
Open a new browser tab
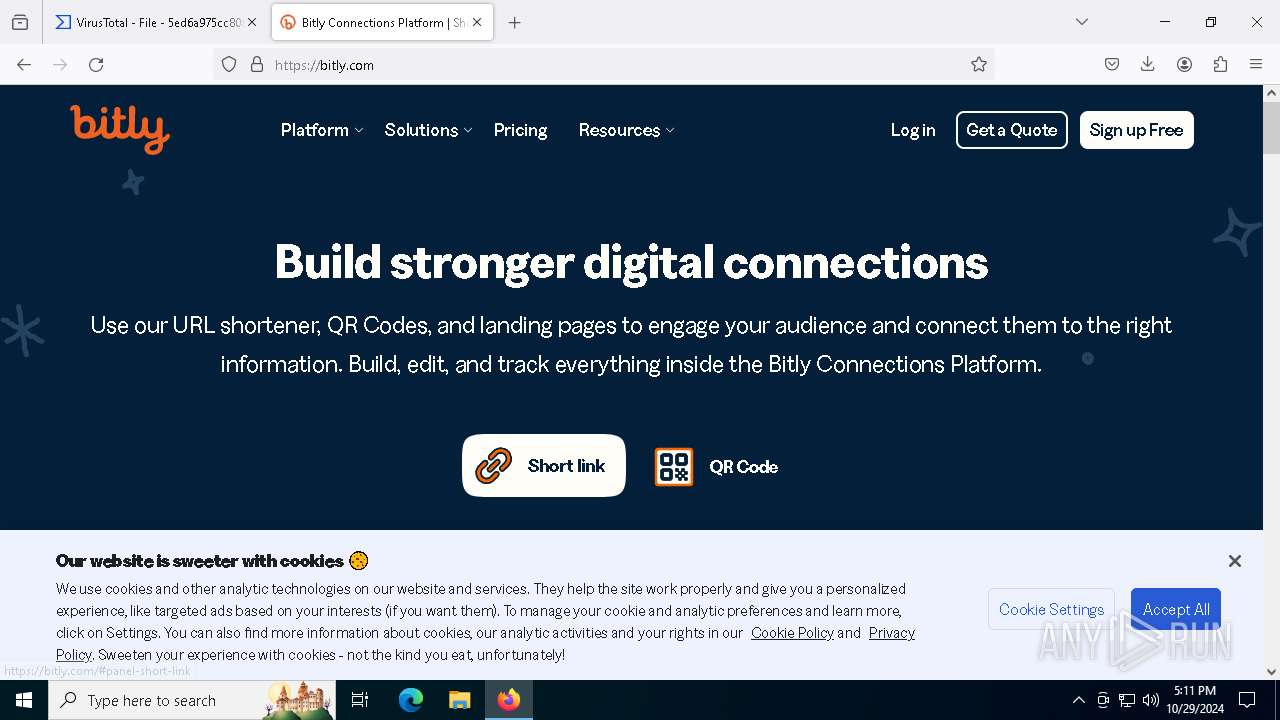(x=515, y=22)
